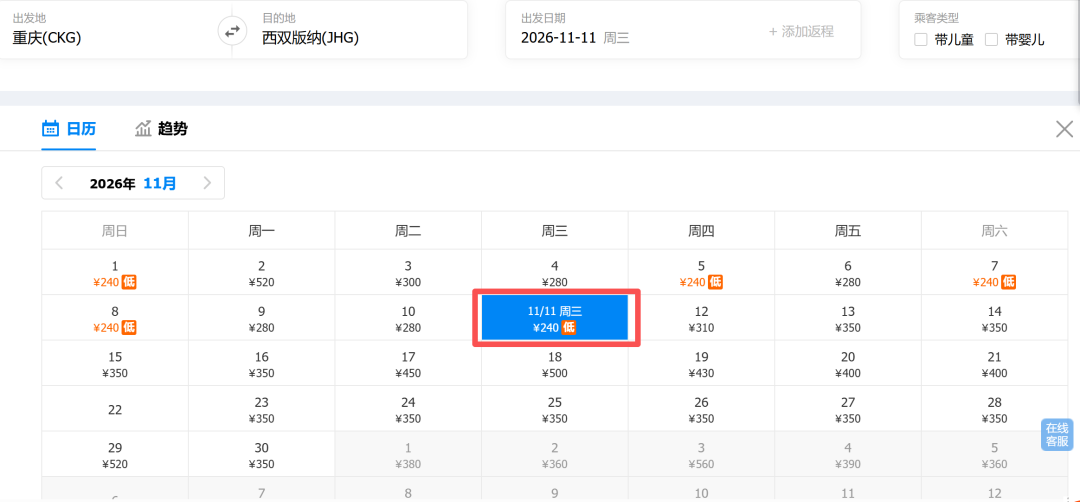Image resolution: width=1080 pixels, height=502 pixels.
Task: Switch to the 日历 tab
Action: [69, 129]
